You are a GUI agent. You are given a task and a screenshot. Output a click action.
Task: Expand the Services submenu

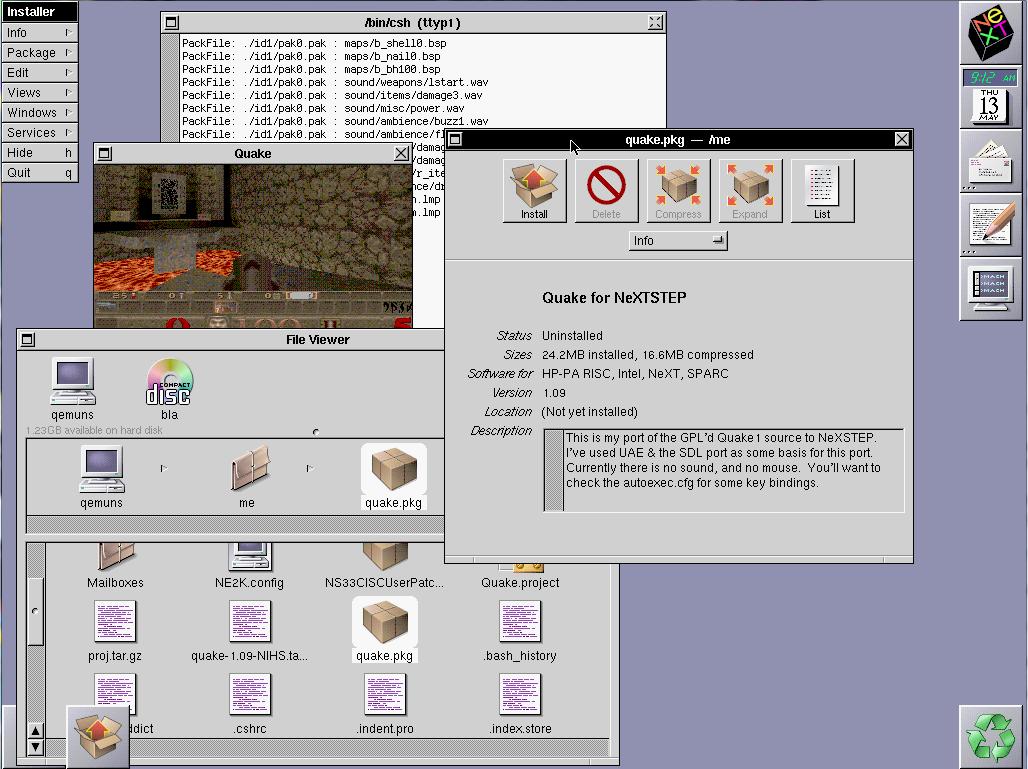click(40, 132)
